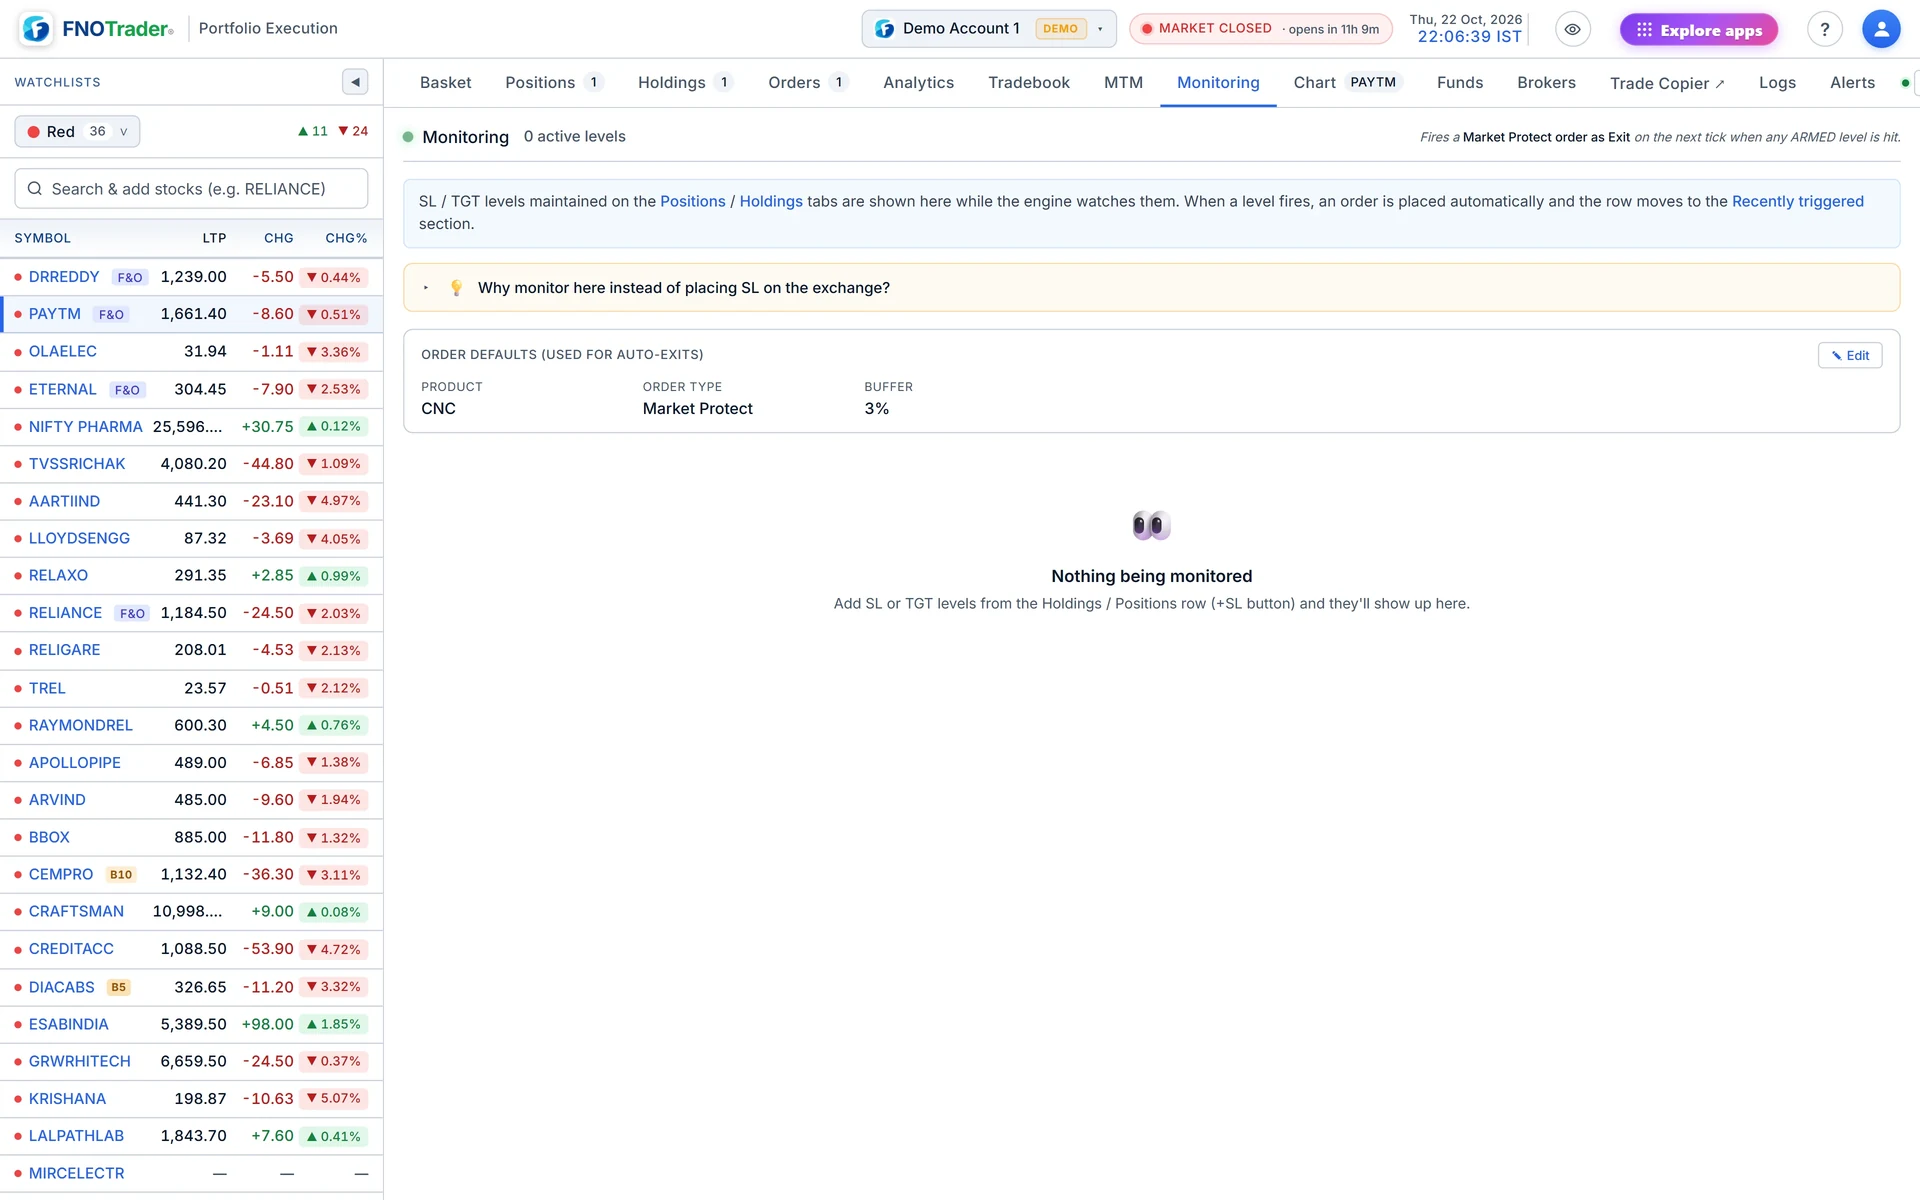Click the B5 badge next to DIACABS
The height and width of the screenshot is (1200, 1920).
[x=119, y=987]
